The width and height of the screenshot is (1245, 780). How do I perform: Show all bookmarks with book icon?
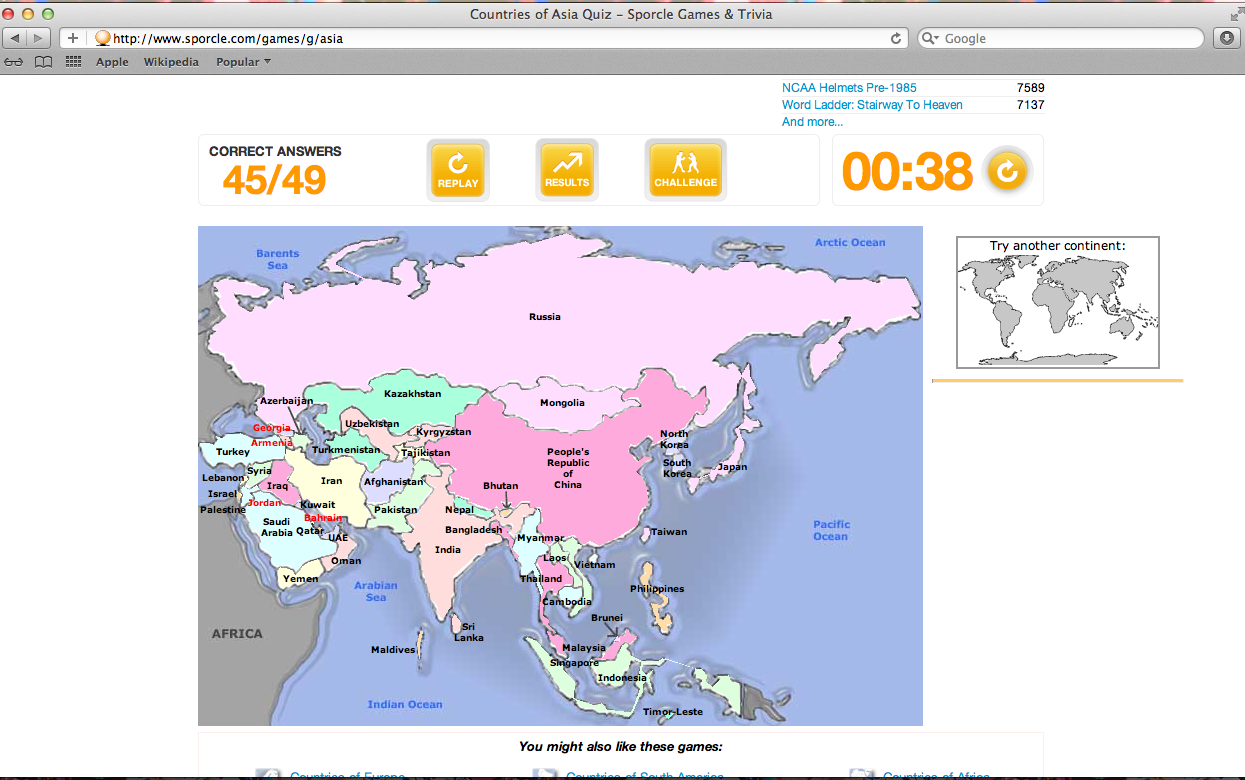(x=43, y=62)
